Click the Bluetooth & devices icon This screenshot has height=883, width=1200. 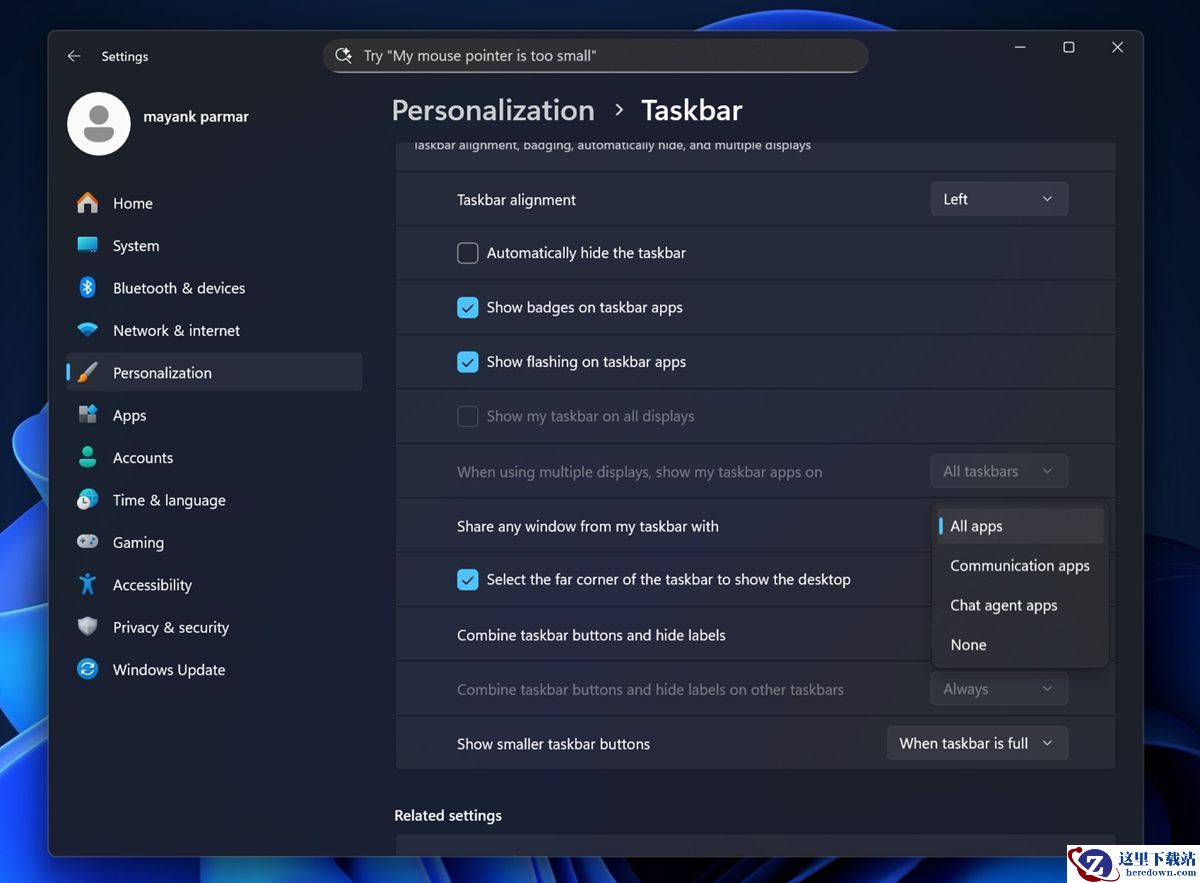pyautogui.click(x=88, y=288)
